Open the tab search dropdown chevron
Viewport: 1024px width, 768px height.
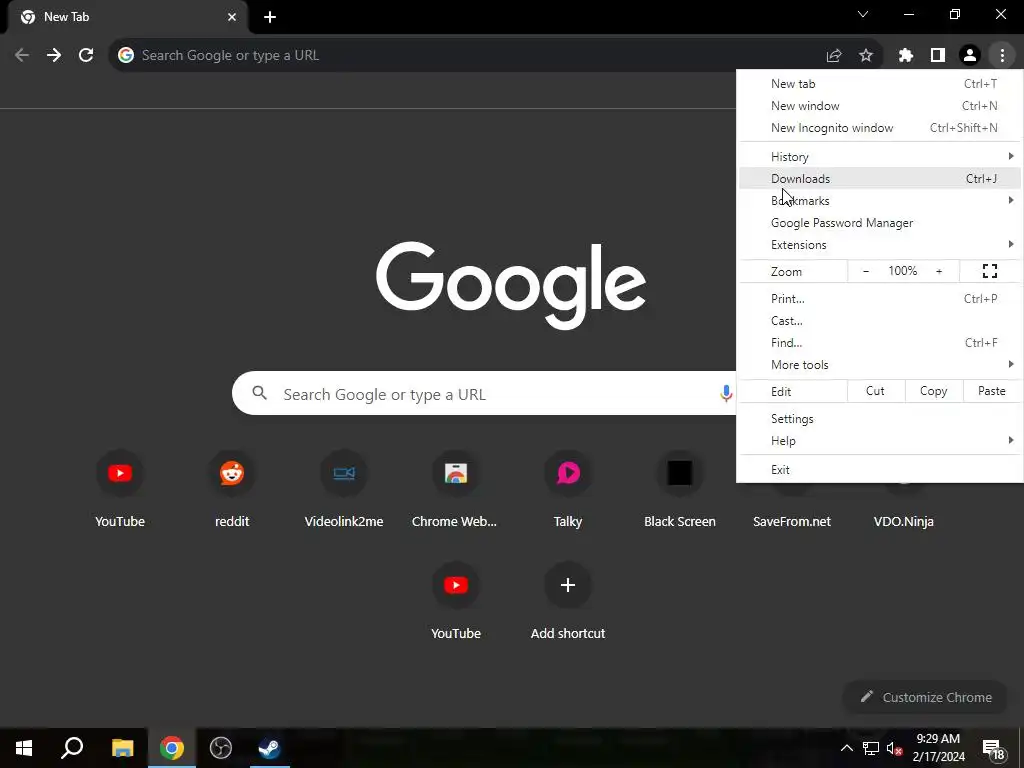click(x=863, y=14)
